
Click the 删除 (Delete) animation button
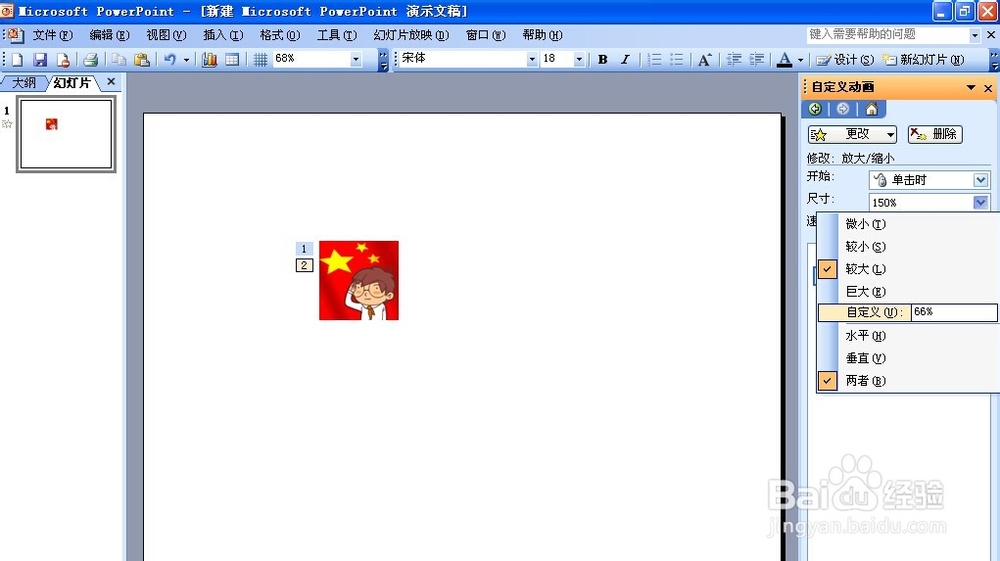[935, 135]
